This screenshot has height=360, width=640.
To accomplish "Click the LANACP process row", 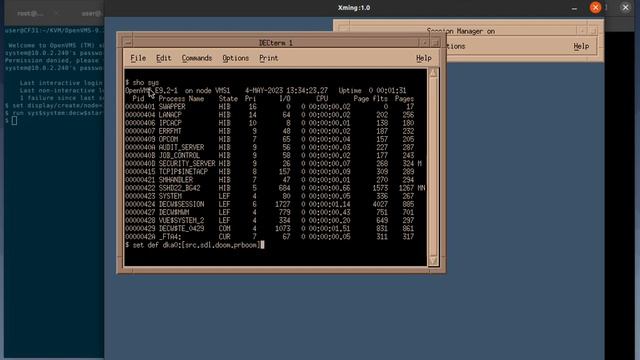I will tap(270, 115).
